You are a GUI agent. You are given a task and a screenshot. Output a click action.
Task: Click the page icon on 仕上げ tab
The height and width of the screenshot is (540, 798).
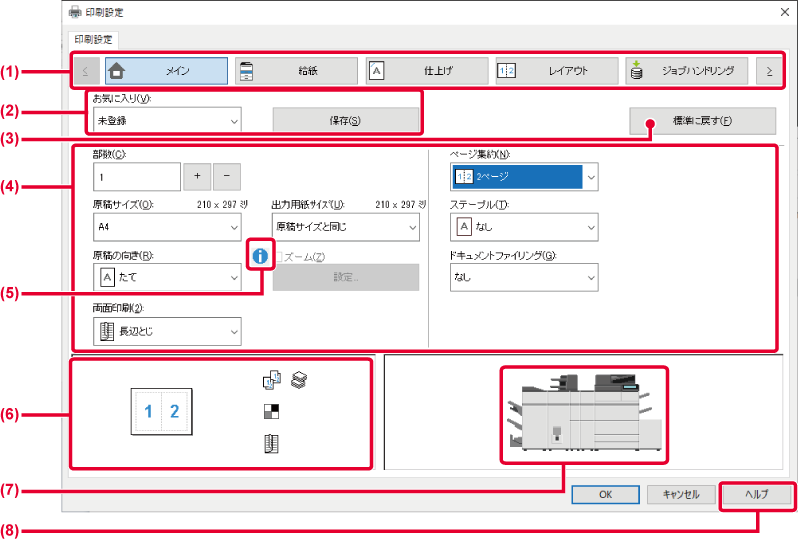[377, 71]
